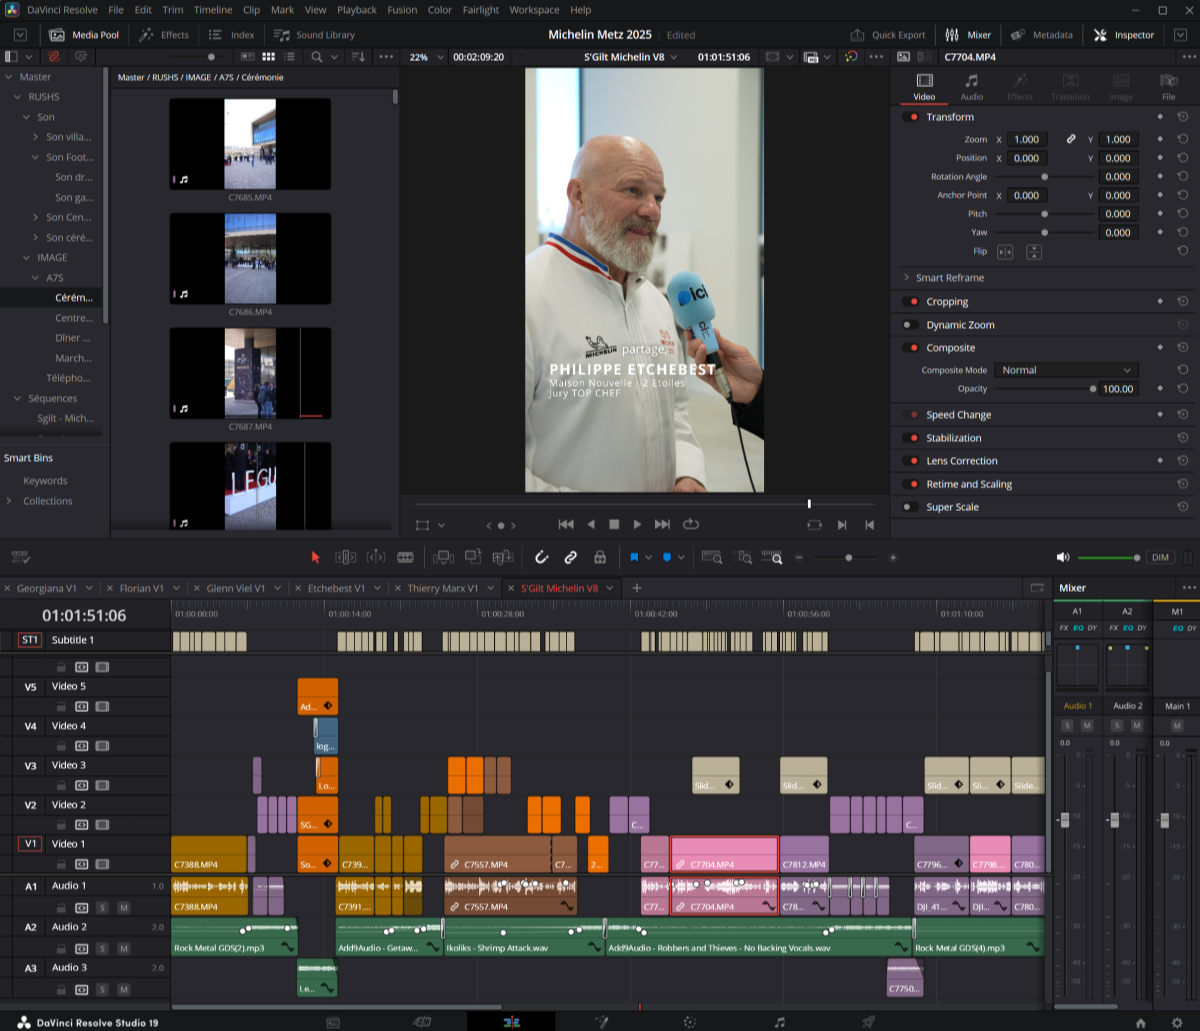This screenshot has width=1200, height=1031.
Task: Click the Custom Zoom icon
Action: pos(772,557)
